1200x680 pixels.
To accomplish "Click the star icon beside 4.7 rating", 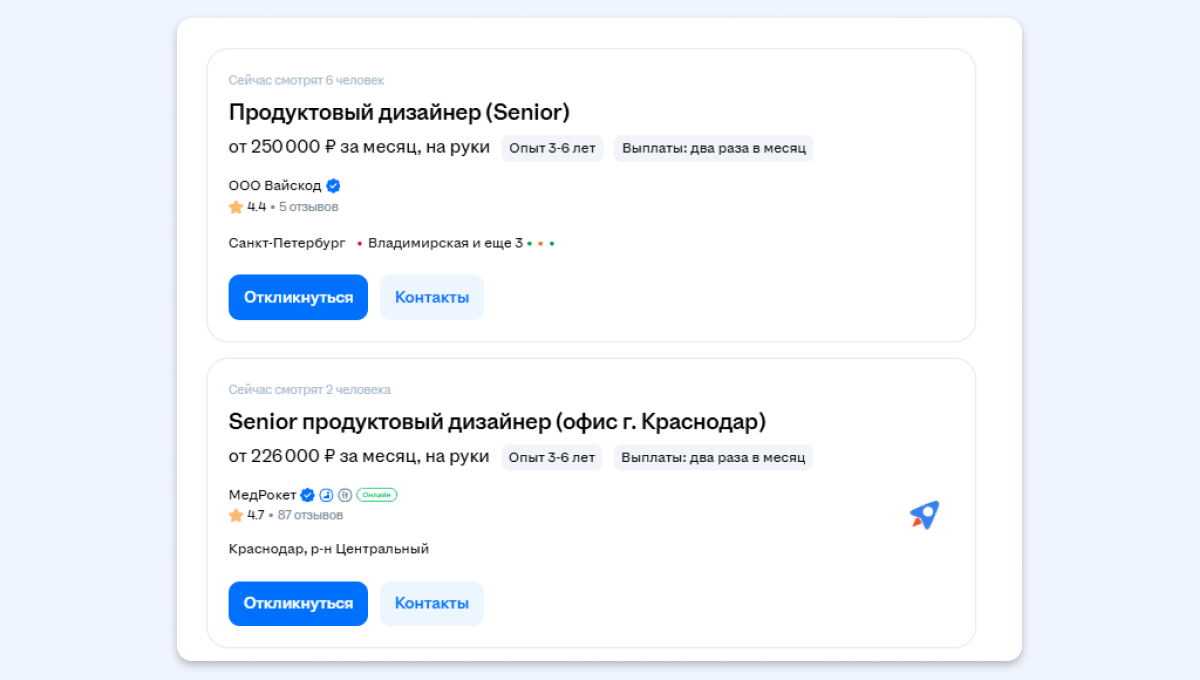I will click(x=236, y=515).
